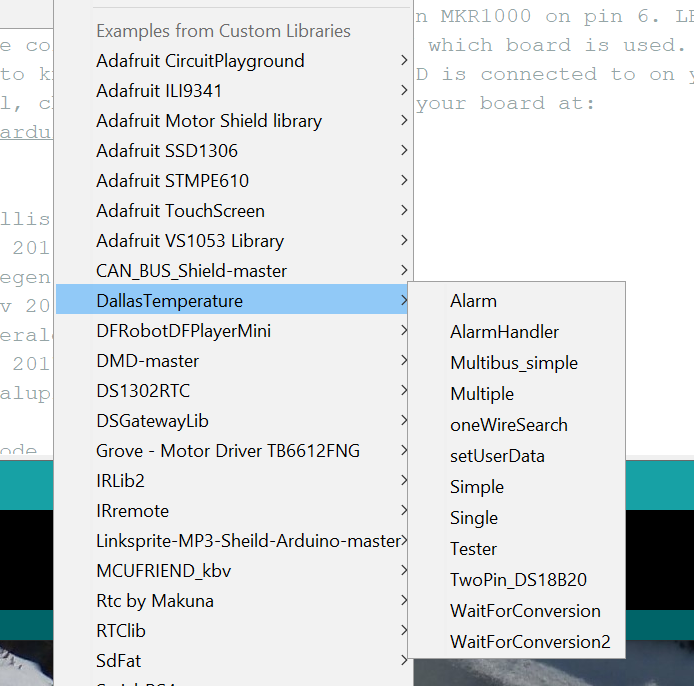The width and height of the screenshot is (694, 686).
Task: Expand arrow next to SdFat
Action: pos(404,661)
